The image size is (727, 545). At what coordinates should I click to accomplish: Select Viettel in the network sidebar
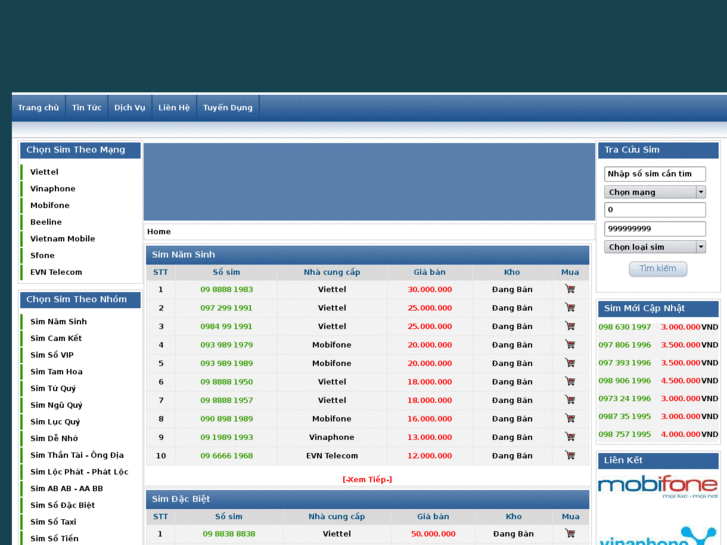[44, 172]
